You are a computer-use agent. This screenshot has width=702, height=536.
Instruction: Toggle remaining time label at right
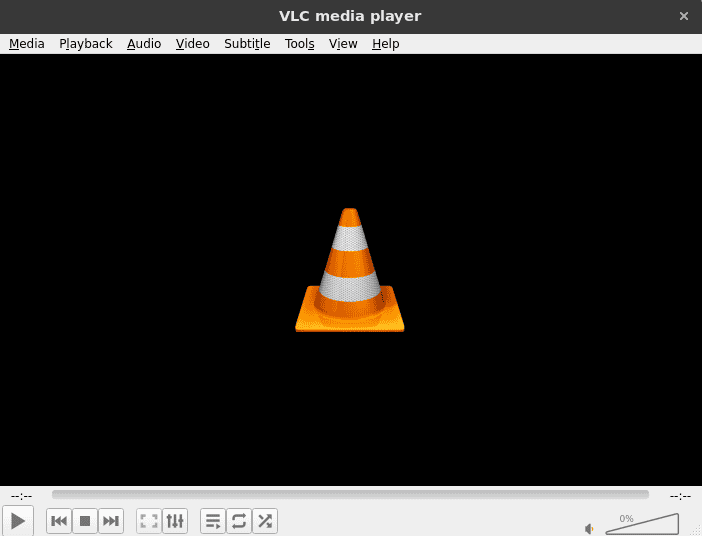pos(680,496)
